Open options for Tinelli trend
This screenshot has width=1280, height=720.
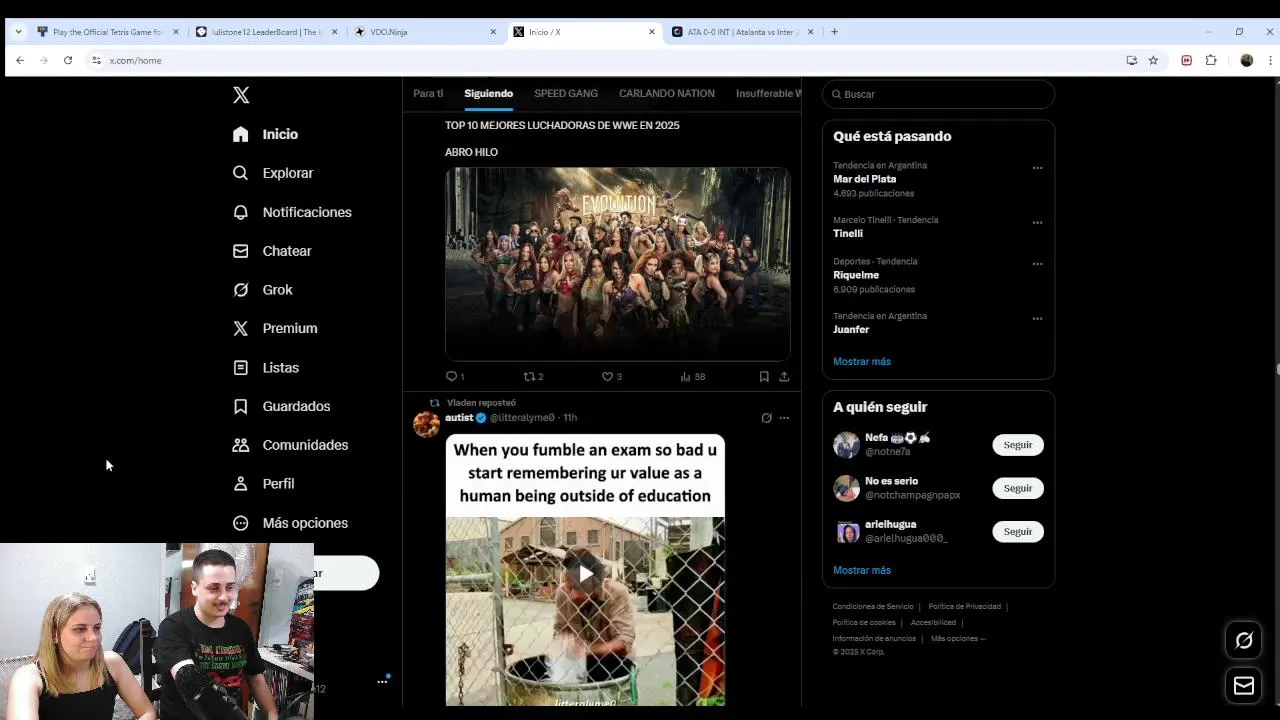[1037, 223]
